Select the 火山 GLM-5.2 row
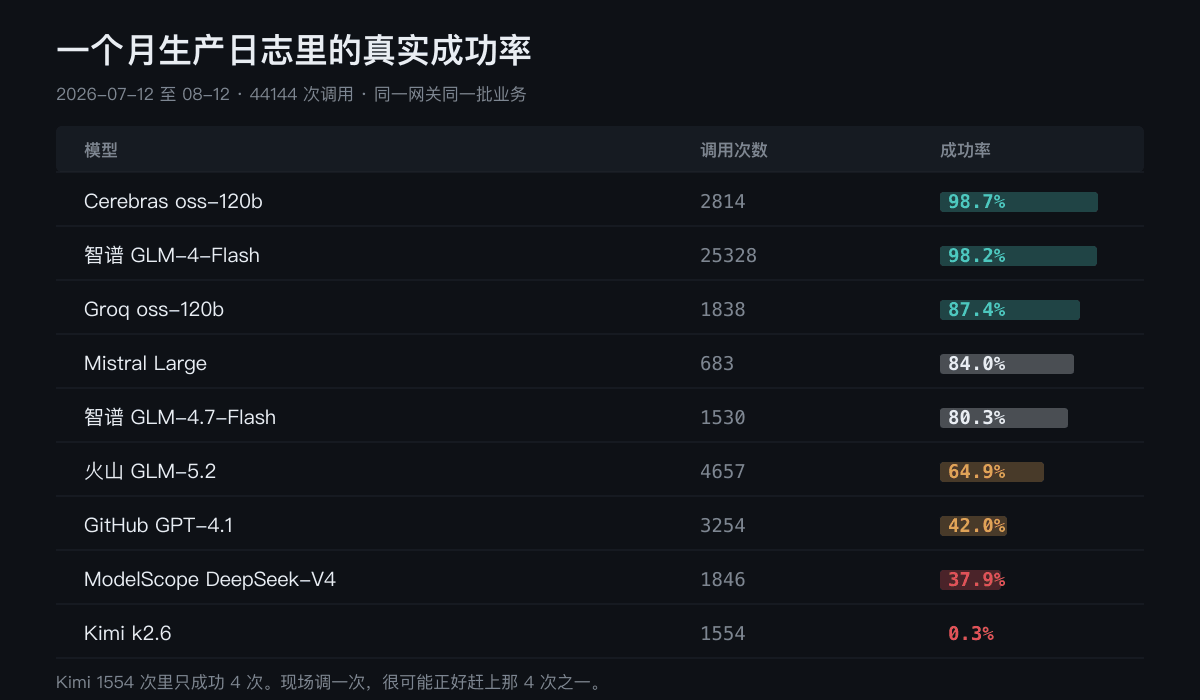Image resolution: width=1200 pixels, height=700 pixels. [600, 471]
